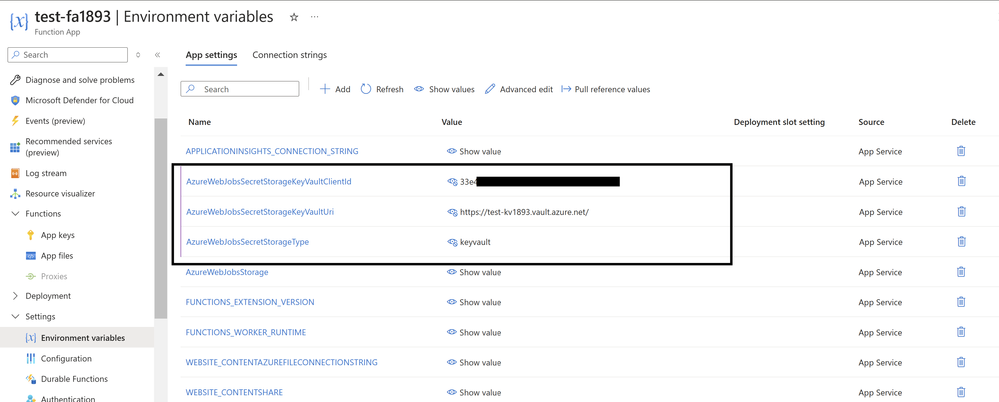
Task: Click the sidebar scroll up arrow
Action: pos(161,75)
